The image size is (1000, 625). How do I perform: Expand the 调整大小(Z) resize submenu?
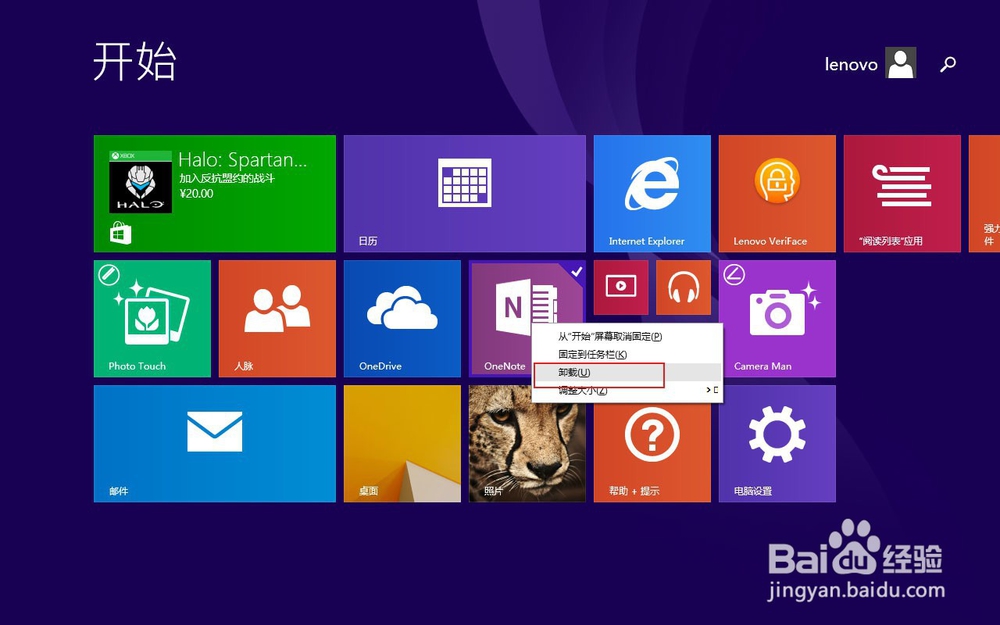tap(627, 390)
